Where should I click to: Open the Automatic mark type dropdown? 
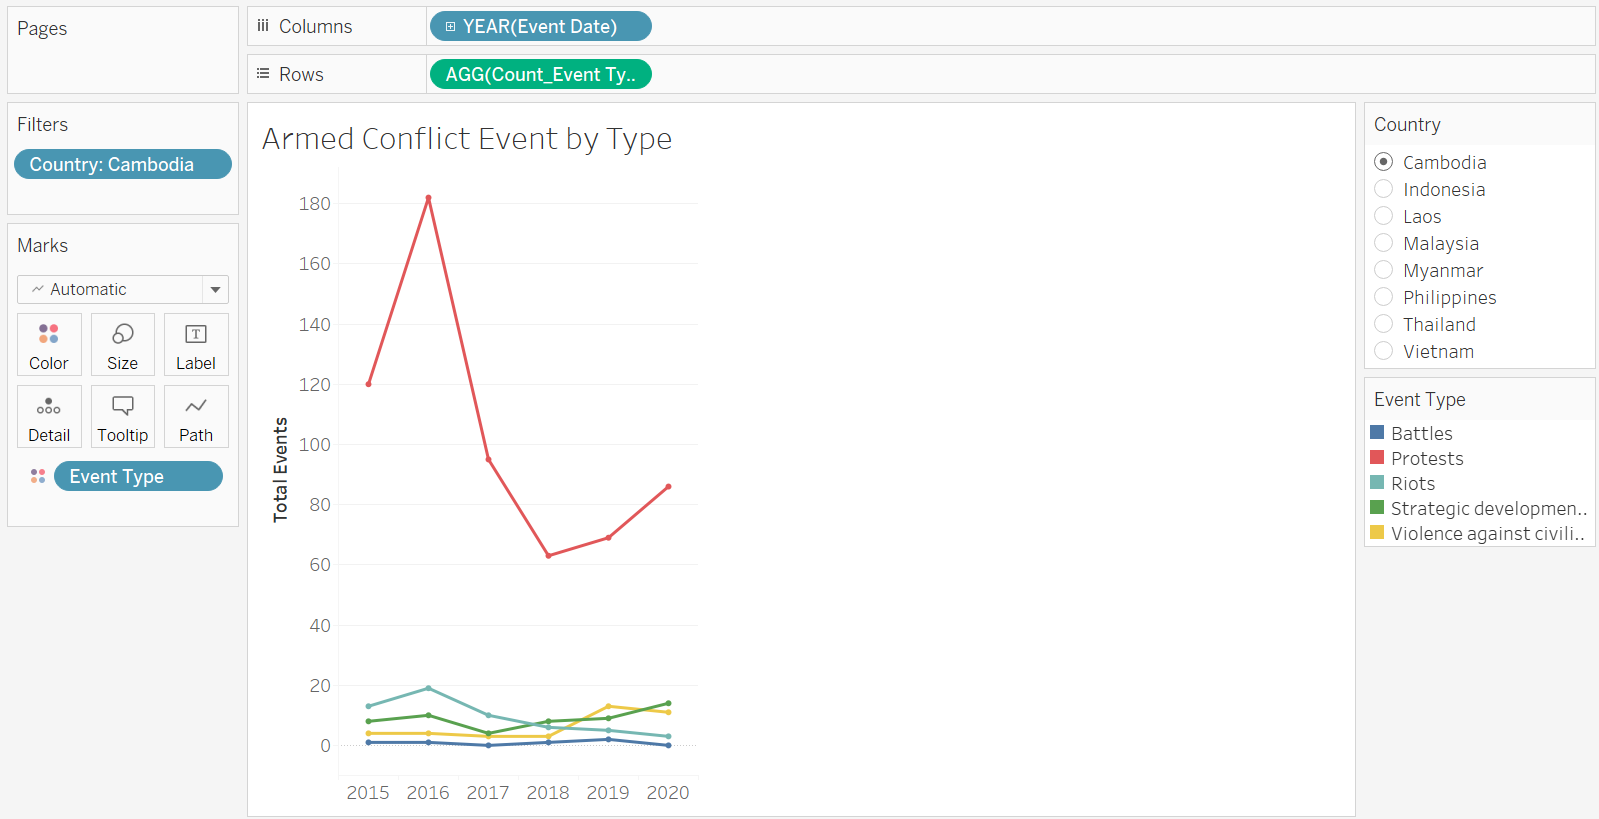[x=215, y=290]
